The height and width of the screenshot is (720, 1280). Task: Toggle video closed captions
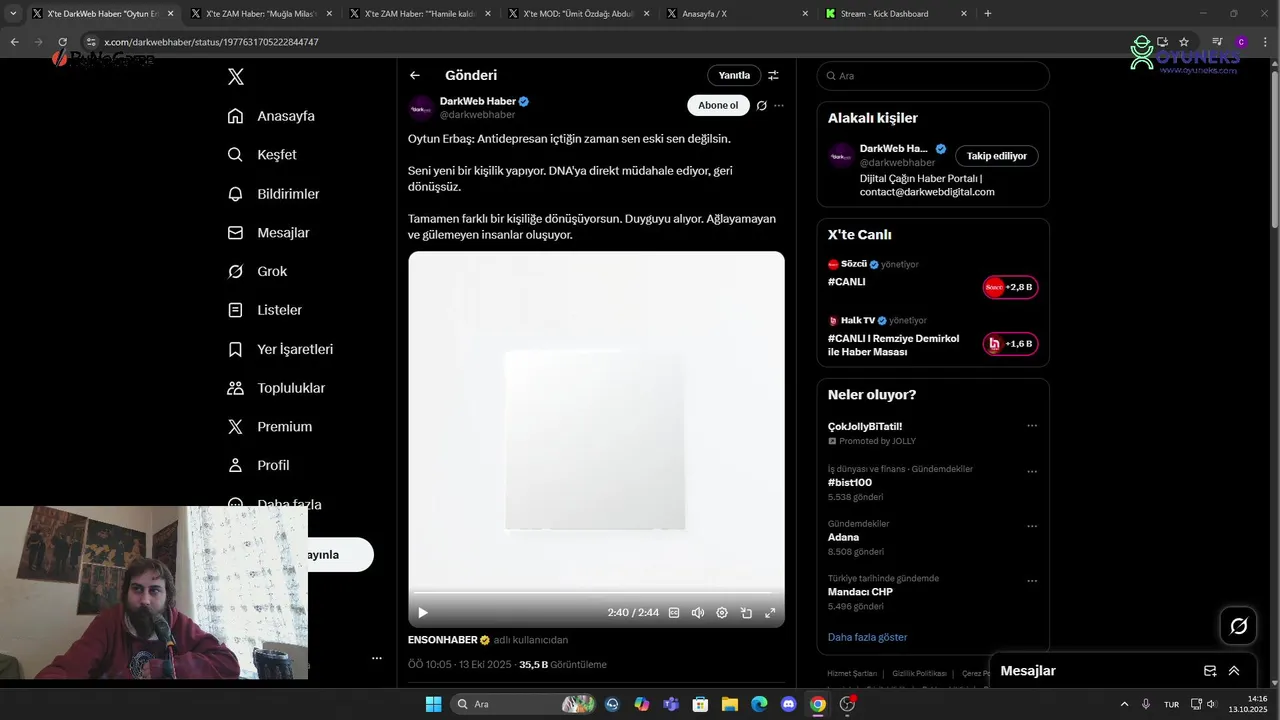(674, 613)
